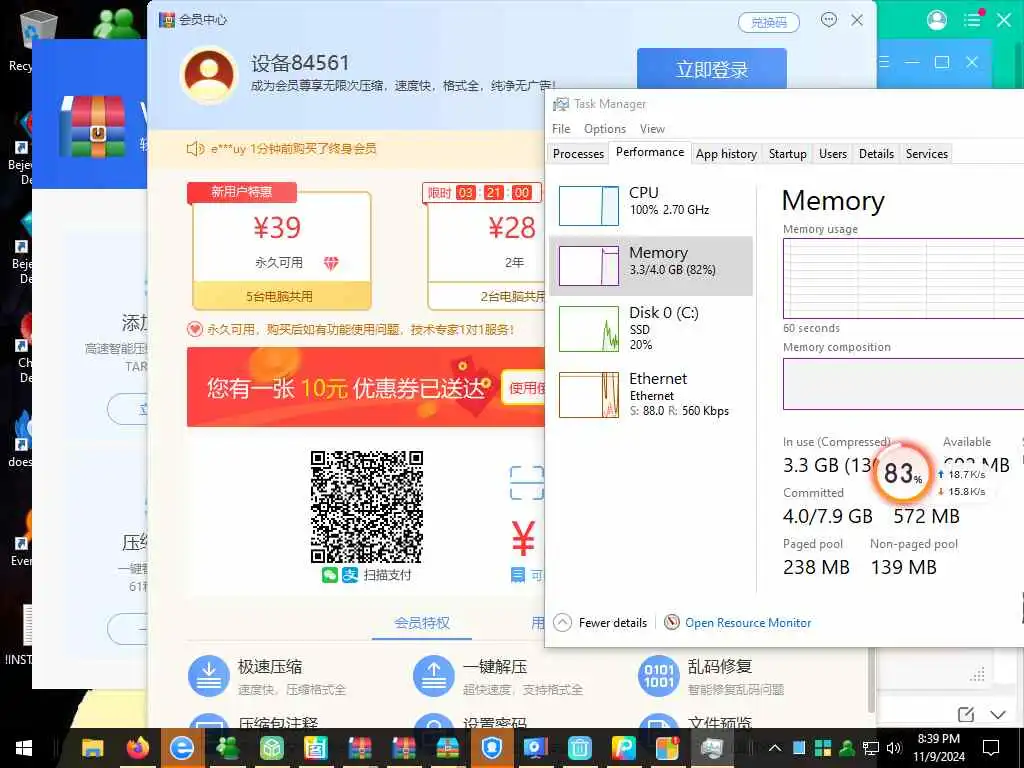Viewport: 1024px width, 768px height.
Task: Switch to Services tab
Action: pos(926,153)
